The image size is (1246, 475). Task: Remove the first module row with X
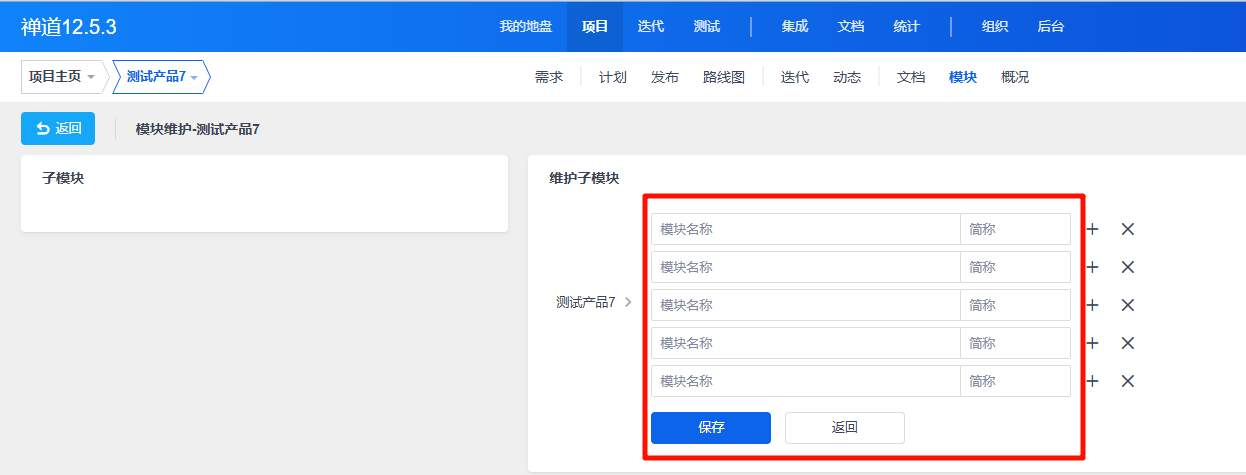click(1128, 229)
